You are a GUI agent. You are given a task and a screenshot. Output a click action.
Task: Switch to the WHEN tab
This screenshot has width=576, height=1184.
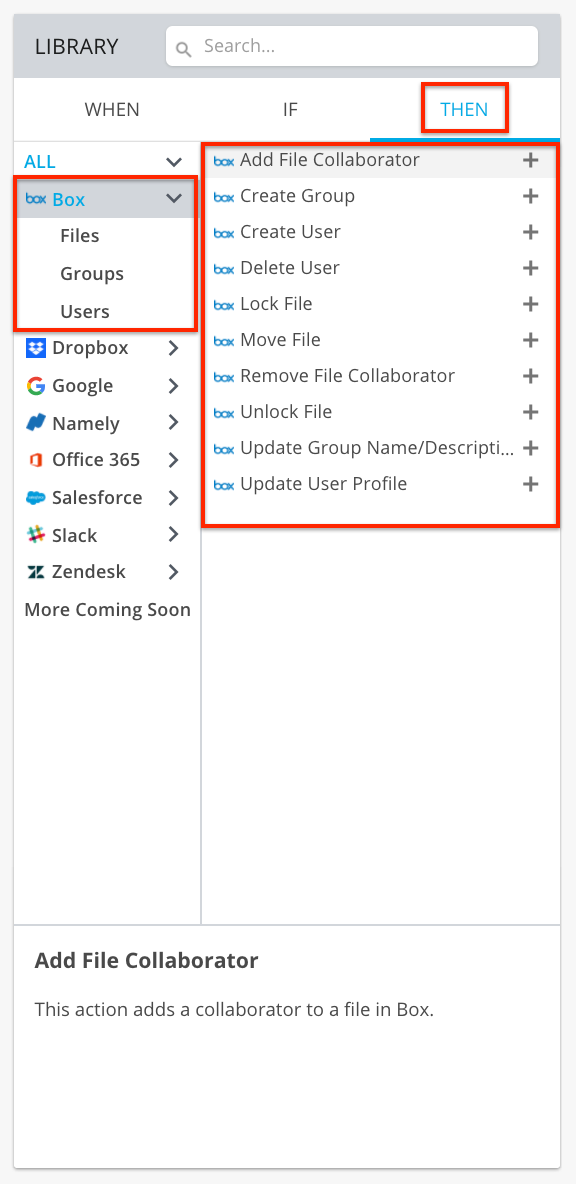[112, 109]
